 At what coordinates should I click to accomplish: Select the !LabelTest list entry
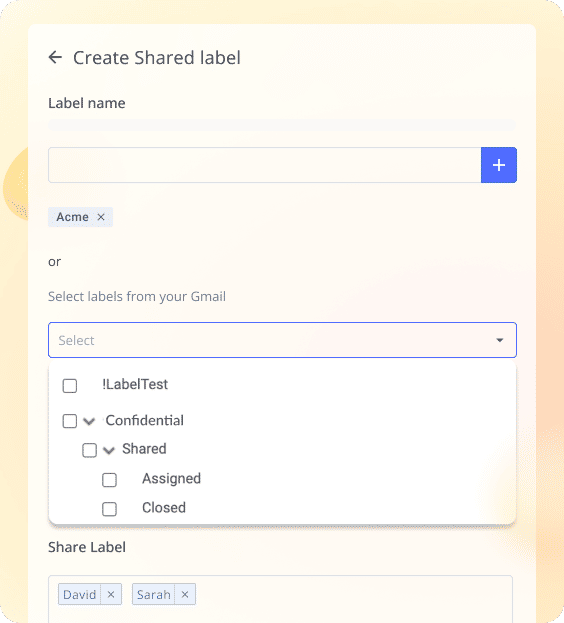point(135,384)
